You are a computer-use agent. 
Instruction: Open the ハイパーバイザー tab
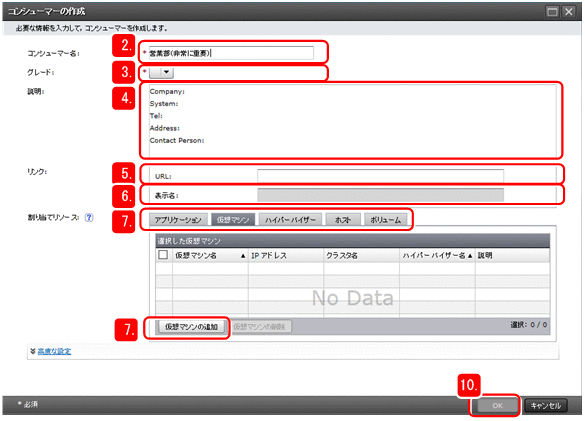[290, 220]
